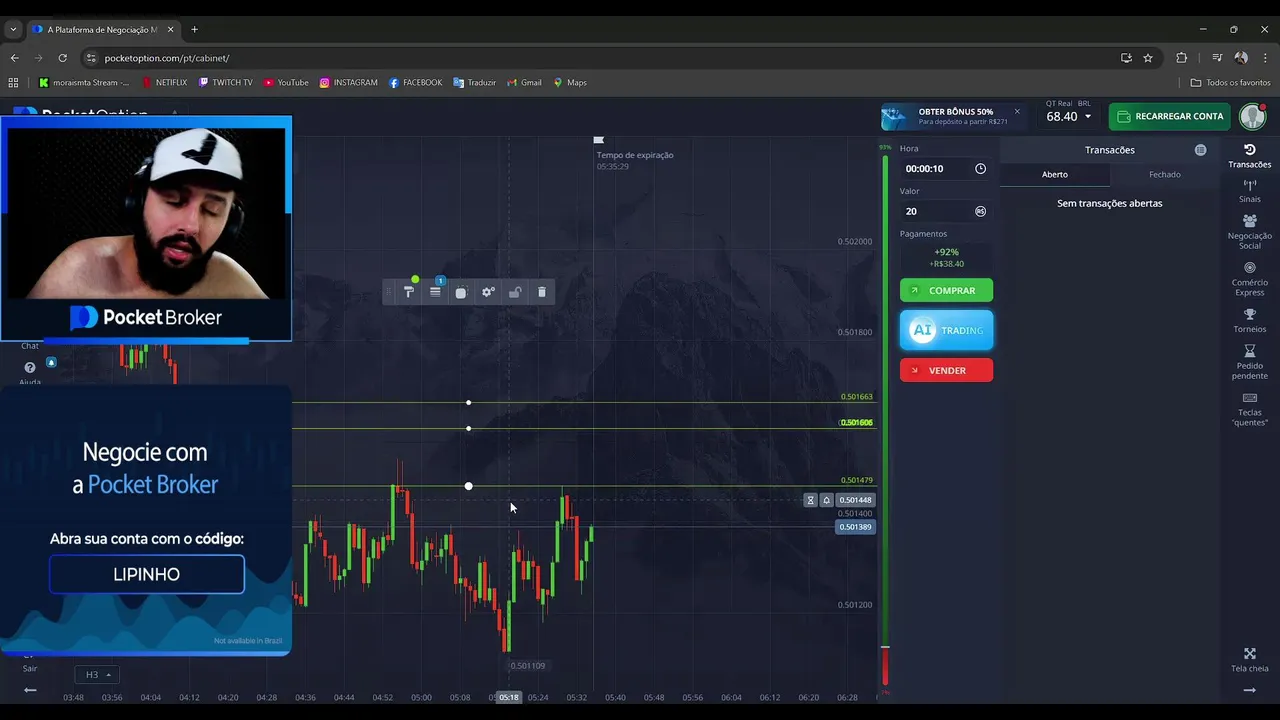Click Tela cheia fullscreen icon
The width and height of the screenshot is (1280, 720).
click(x=1249, y=660)
